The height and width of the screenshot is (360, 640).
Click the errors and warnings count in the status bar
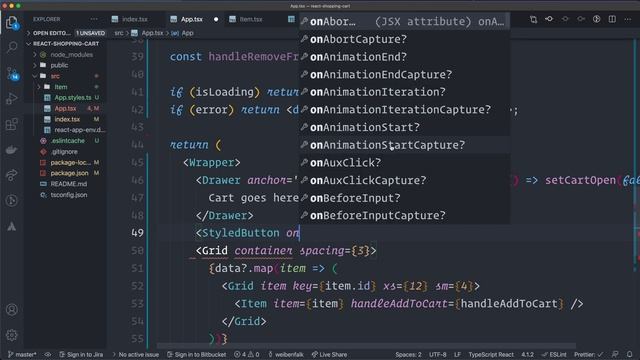pos(247,354)
